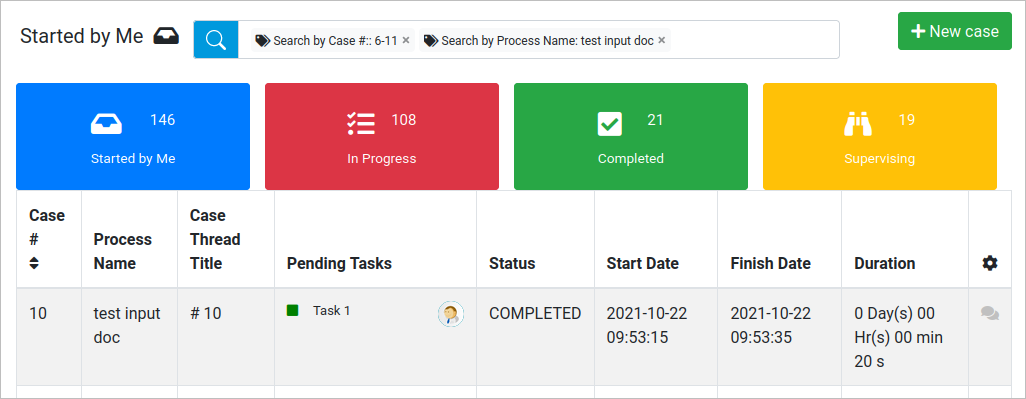Click the blue search magnifier icon

[x=216, y=40]
